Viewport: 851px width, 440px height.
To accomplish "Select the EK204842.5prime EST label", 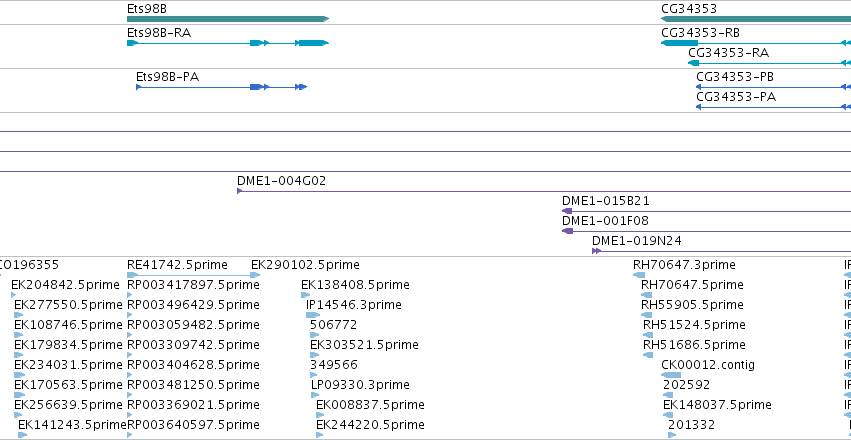I will point(65,285).
